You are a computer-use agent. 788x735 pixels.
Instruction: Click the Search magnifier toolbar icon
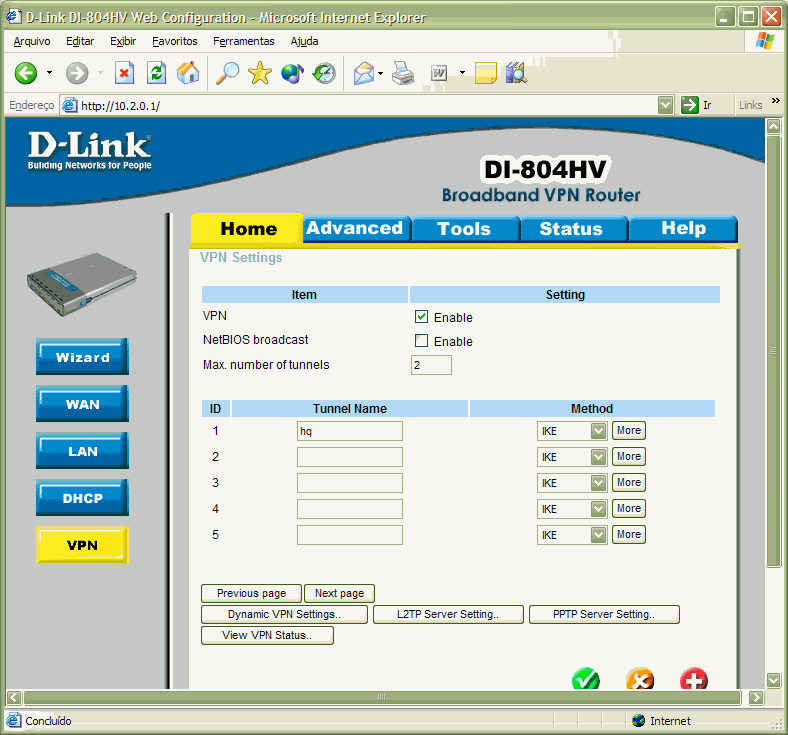[x=228, y=73]
